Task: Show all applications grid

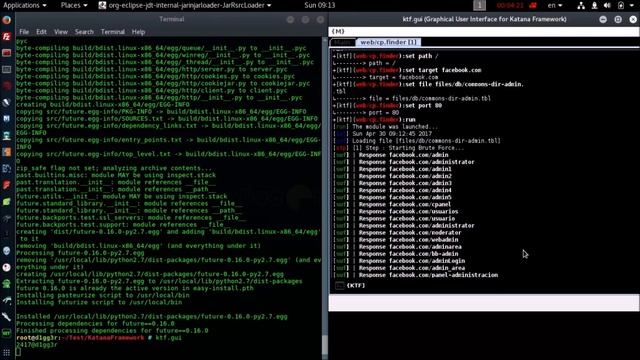Action: click(x=7, y=352)
